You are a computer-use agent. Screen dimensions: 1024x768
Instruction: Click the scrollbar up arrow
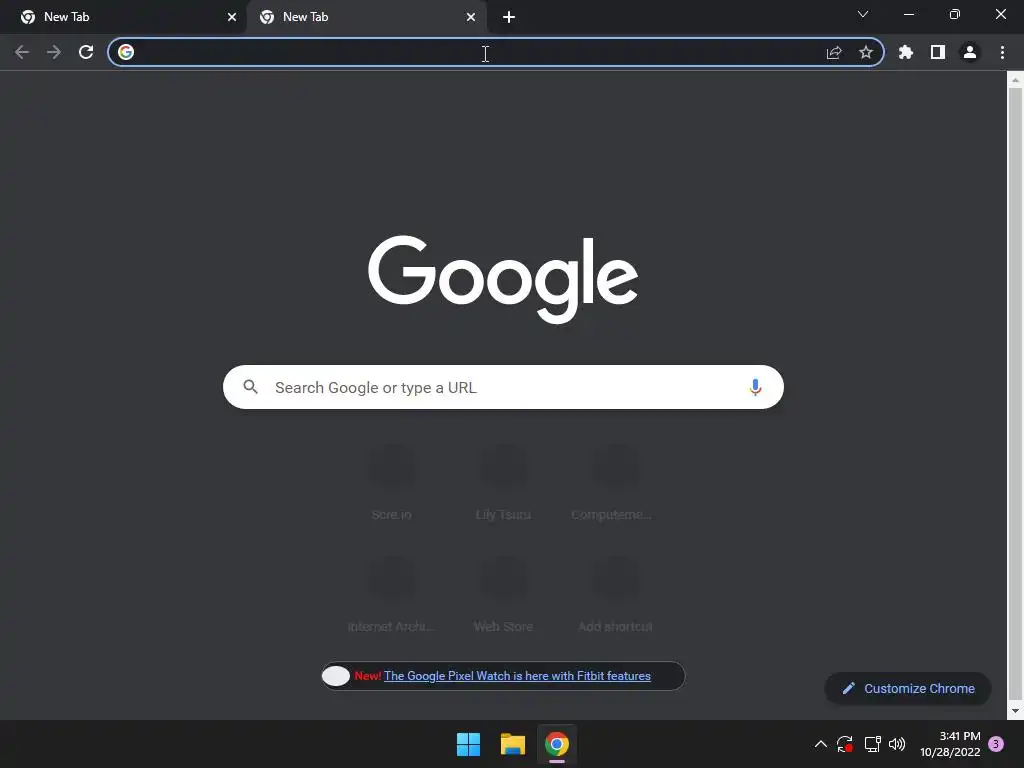(x=1015, y=80)
